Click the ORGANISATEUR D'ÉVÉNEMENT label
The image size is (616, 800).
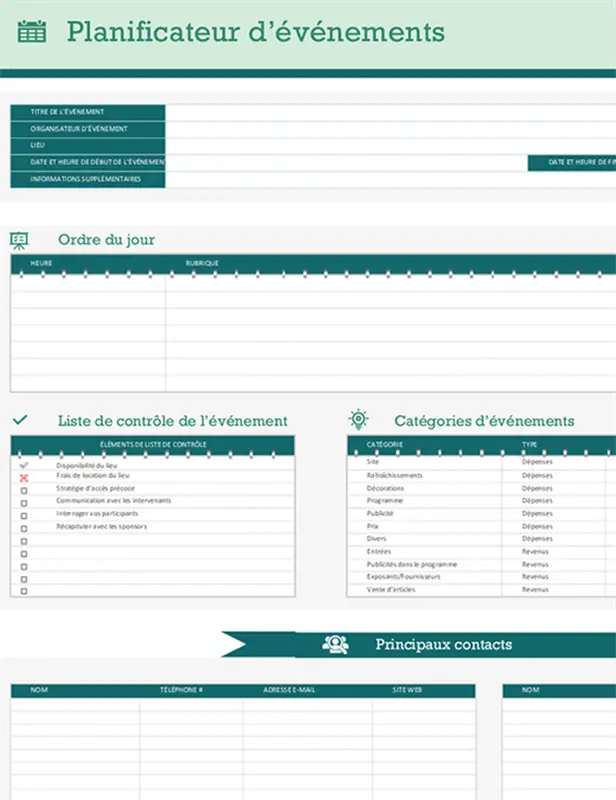click(79, 129)
